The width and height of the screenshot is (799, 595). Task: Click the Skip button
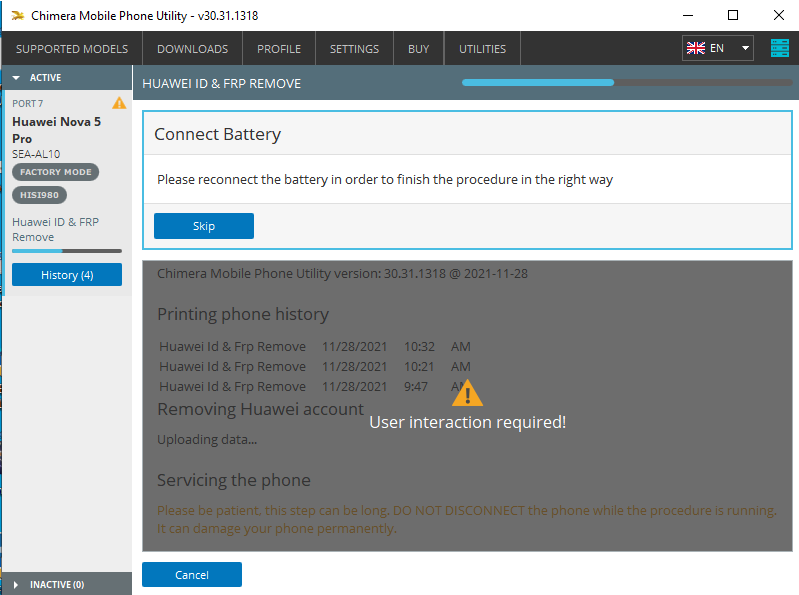click(204, 226)
